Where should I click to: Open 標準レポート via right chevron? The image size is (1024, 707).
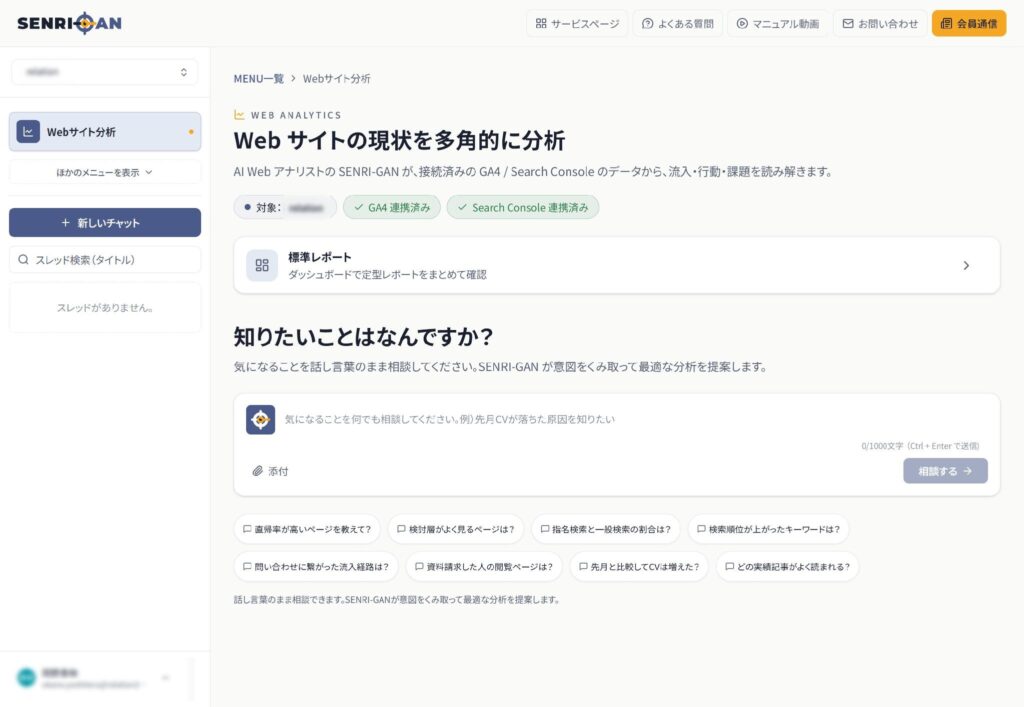(966, 266)
